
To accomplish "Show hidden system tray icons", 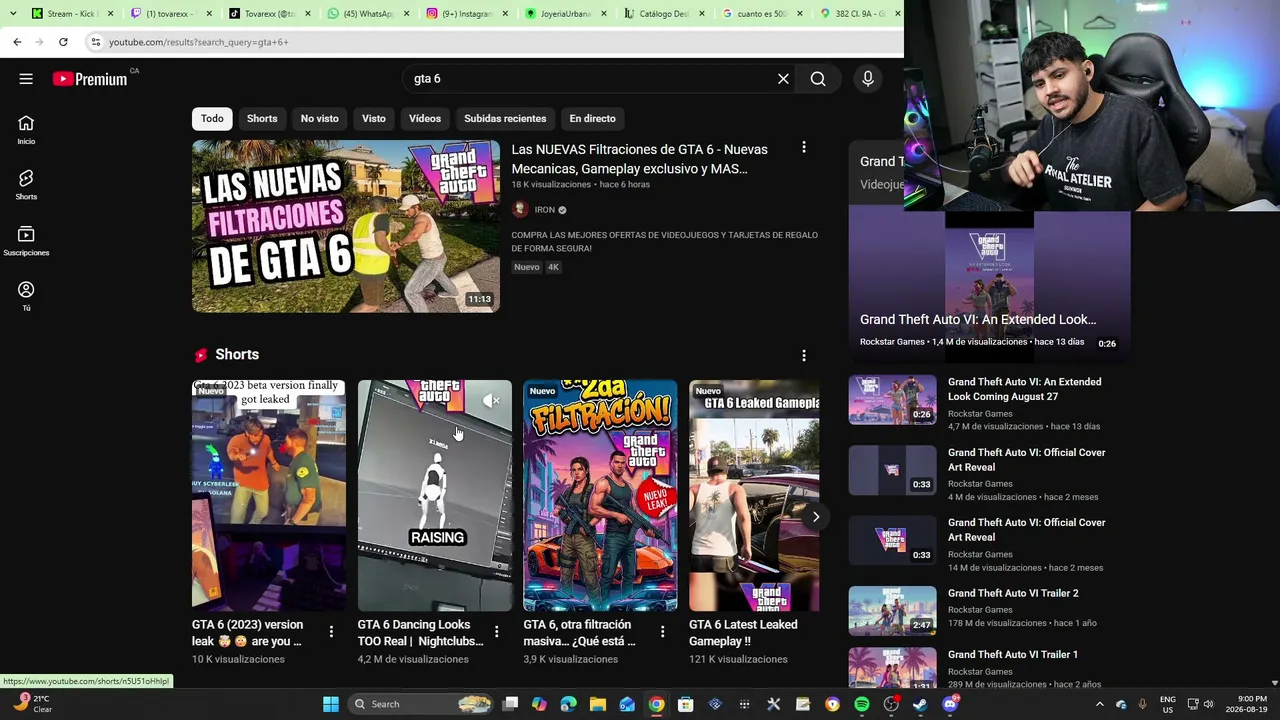I will [1100, 704].
